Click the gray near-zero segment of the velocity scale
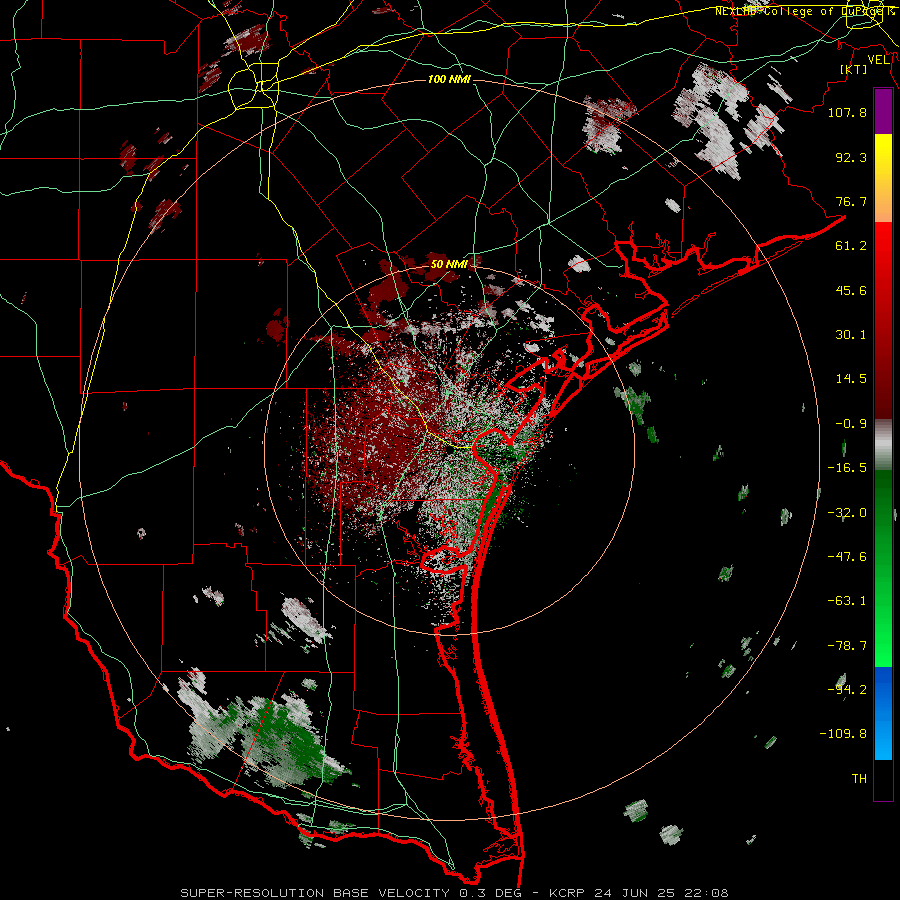This screenshot has width=900, height=900. pos(883,445)
